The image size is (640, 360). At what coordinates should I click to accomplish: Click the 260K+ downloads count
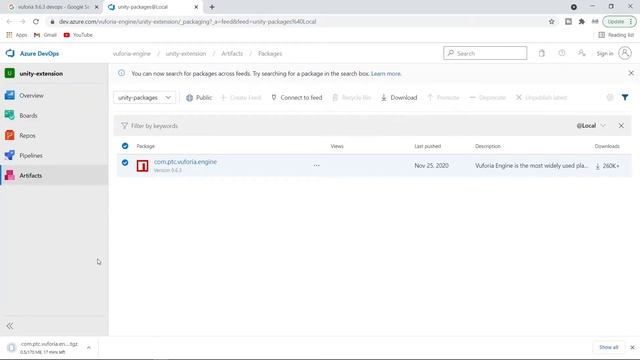607,166
